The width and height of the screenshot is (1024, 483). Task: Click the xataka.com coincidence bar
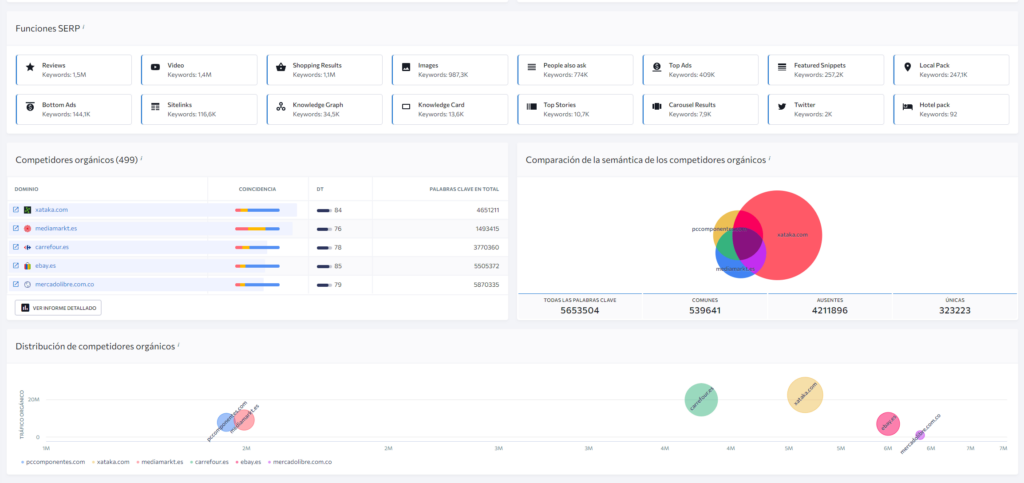click(x=257, y=210)
